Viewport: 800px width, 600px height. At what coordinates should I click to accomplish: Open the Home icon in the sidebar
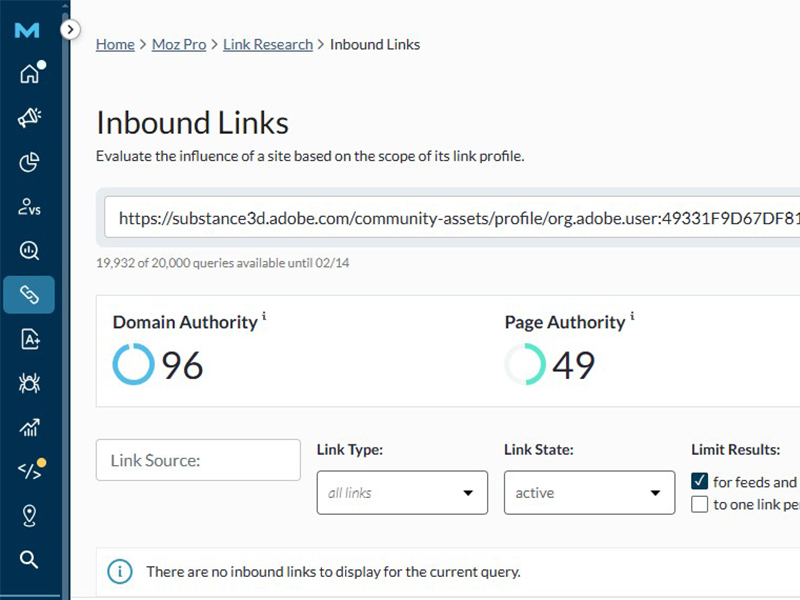pyautogui.click(x=31, y=72)
